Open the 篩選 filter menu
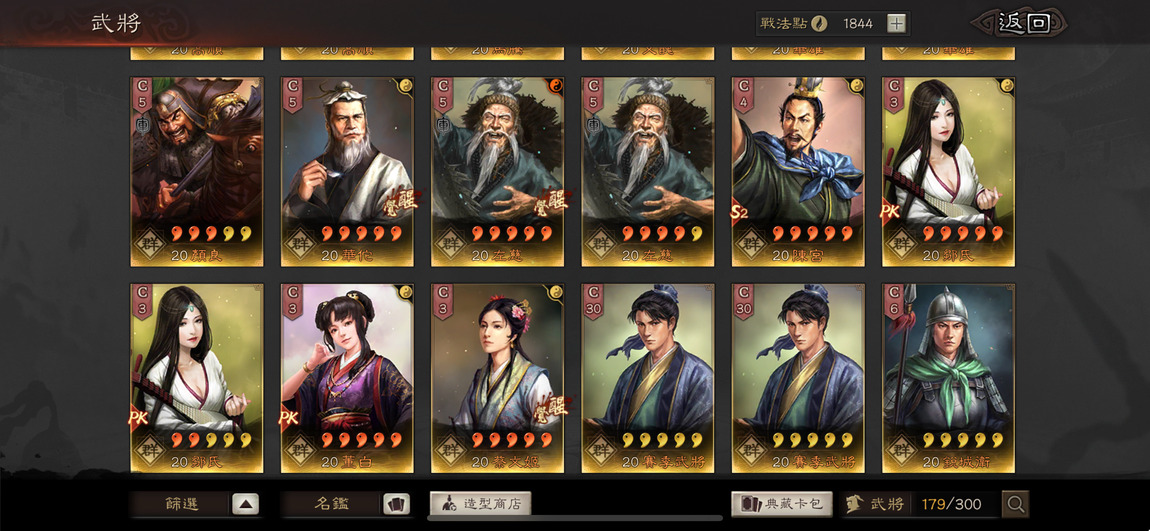Viewport: 1150px width, 531px height. (181, 504)
